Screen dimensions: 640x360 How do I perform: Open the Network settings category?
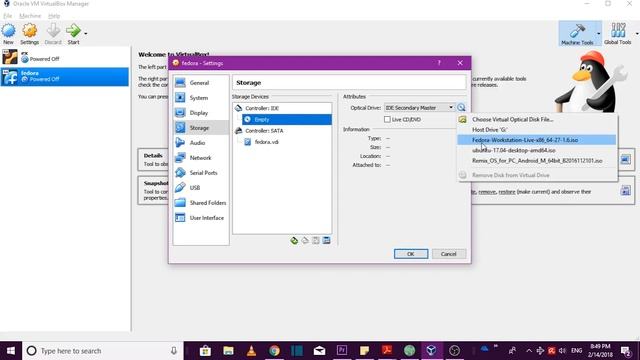pyautogui.click(x=200, y=158)
